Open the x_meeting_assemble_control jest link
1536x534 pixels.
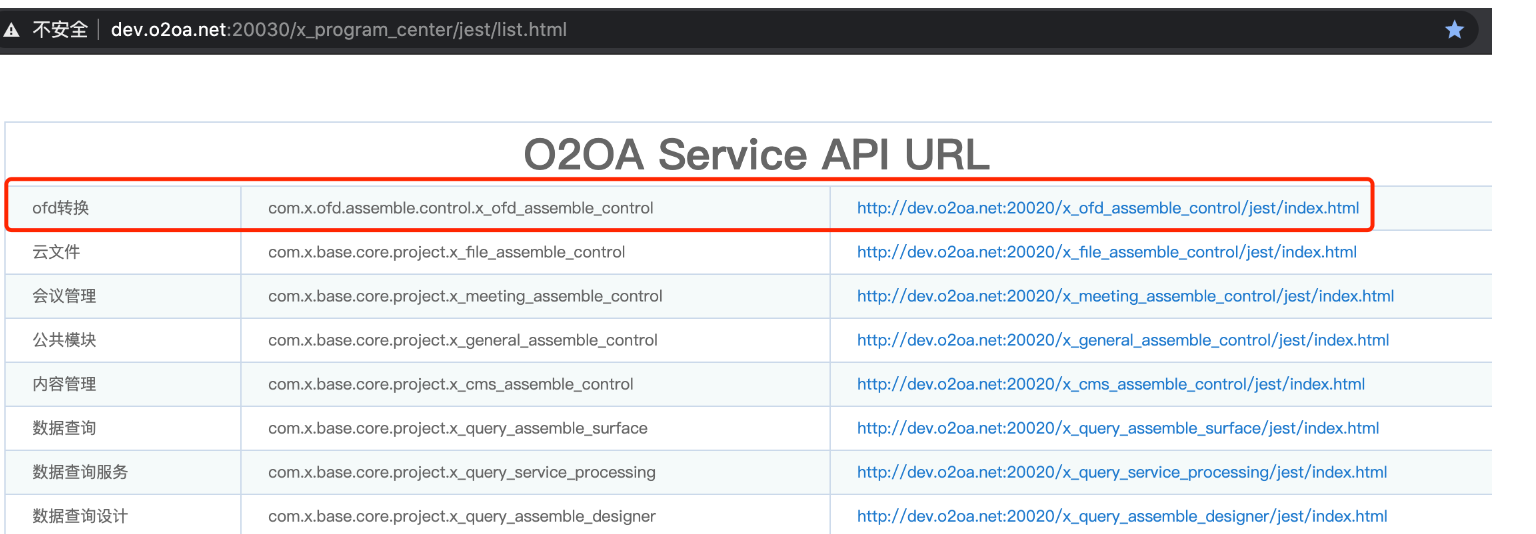click(1125, 296)
